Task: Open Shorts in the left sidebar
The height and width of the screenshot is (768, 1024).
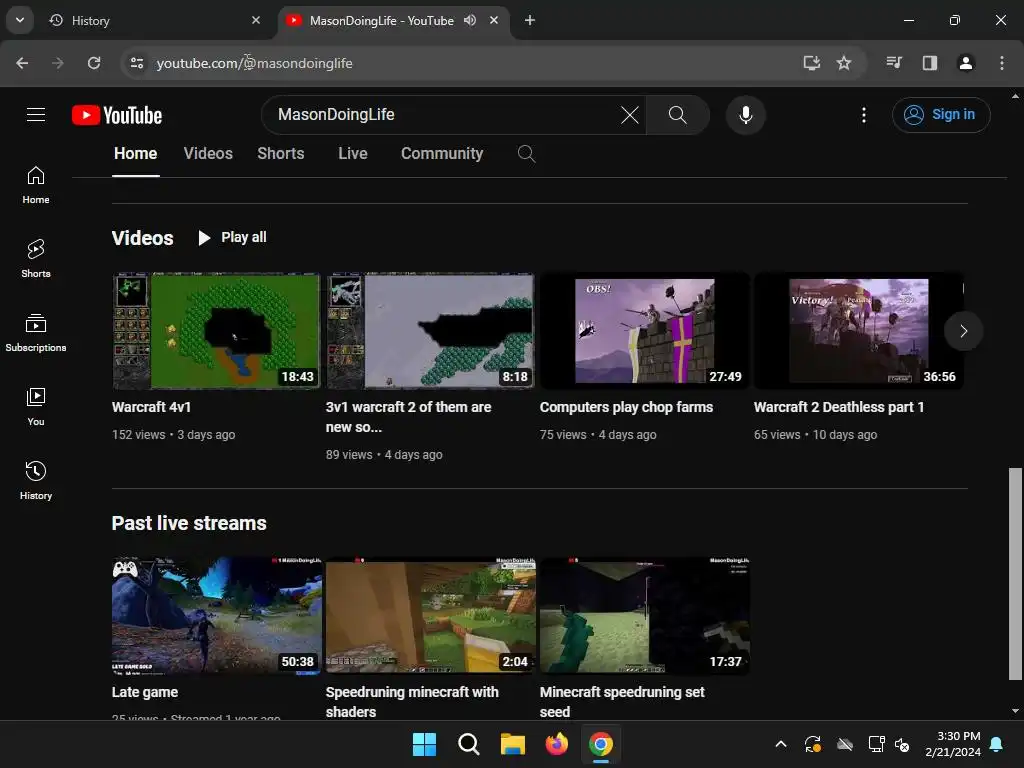Action: tap(36, 259)
